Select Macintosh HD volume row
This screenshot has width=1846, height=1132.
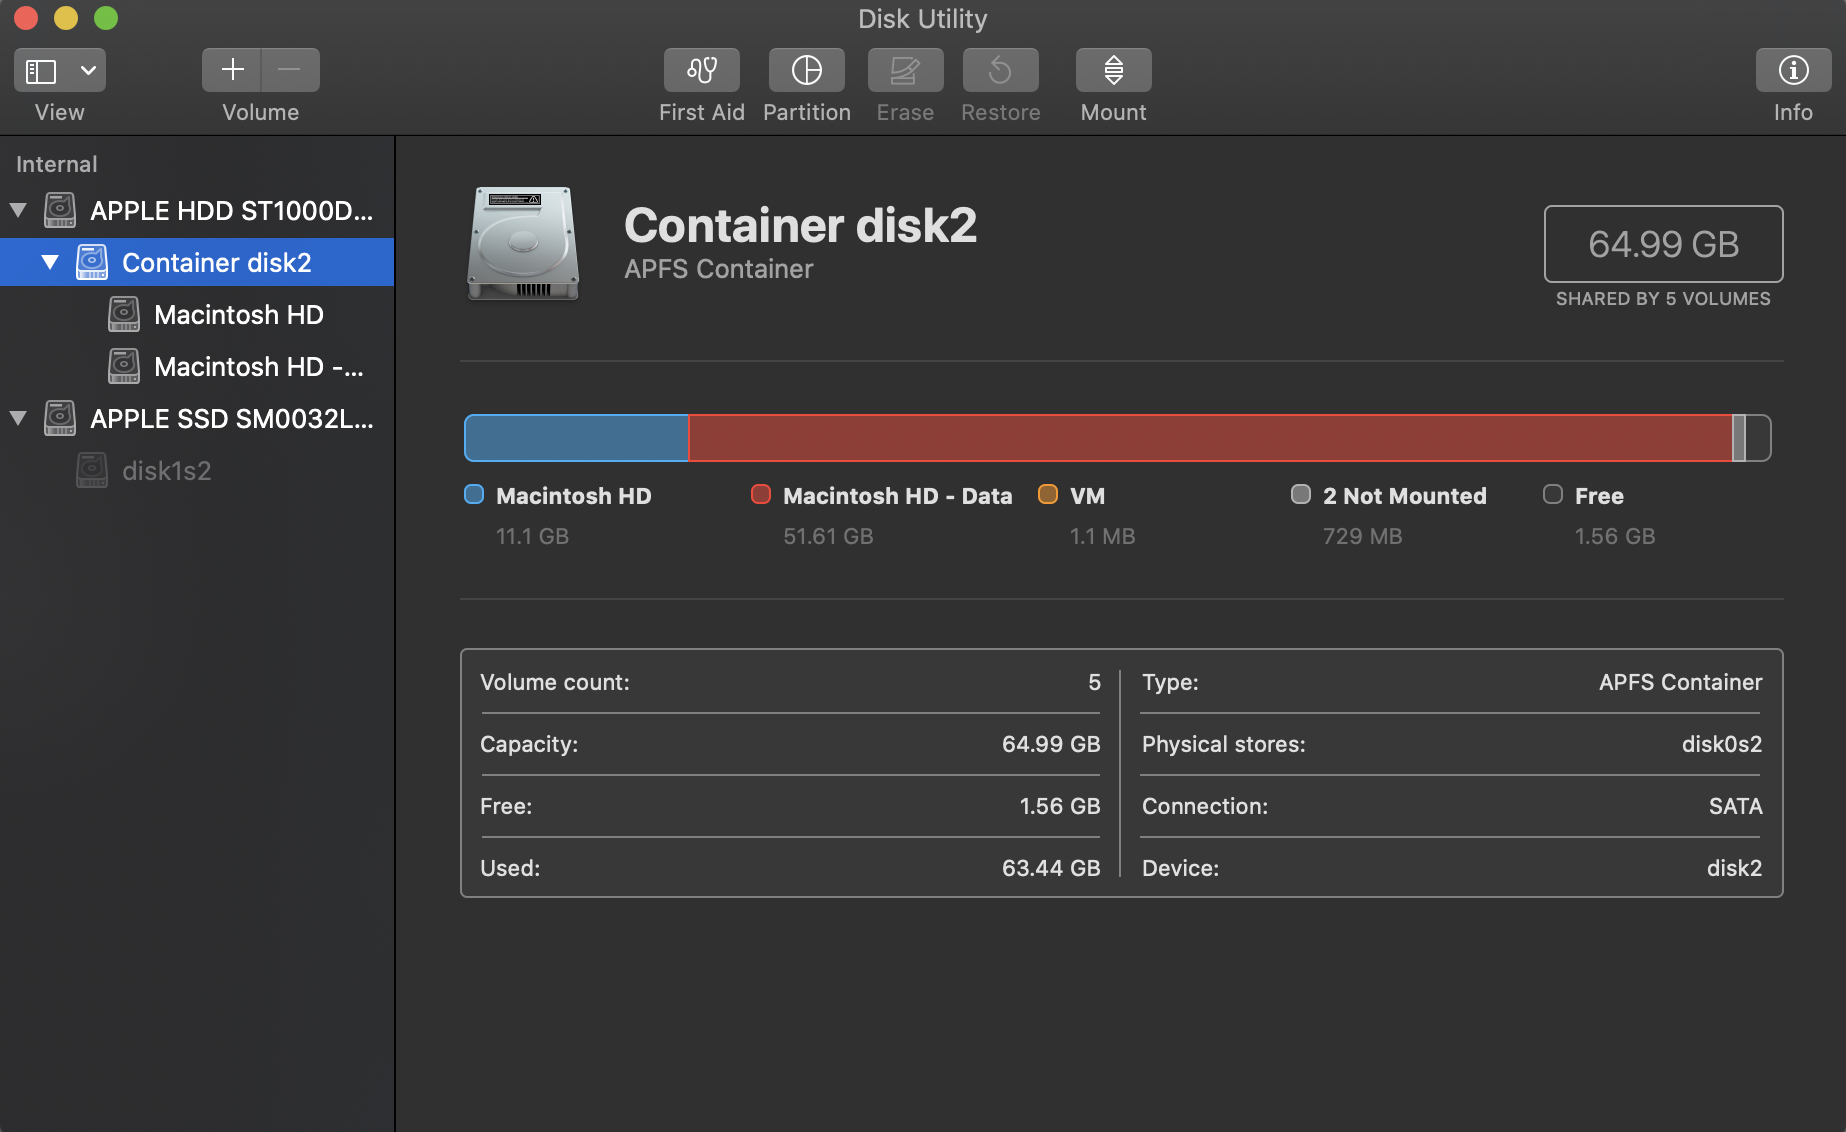point(197,314)
